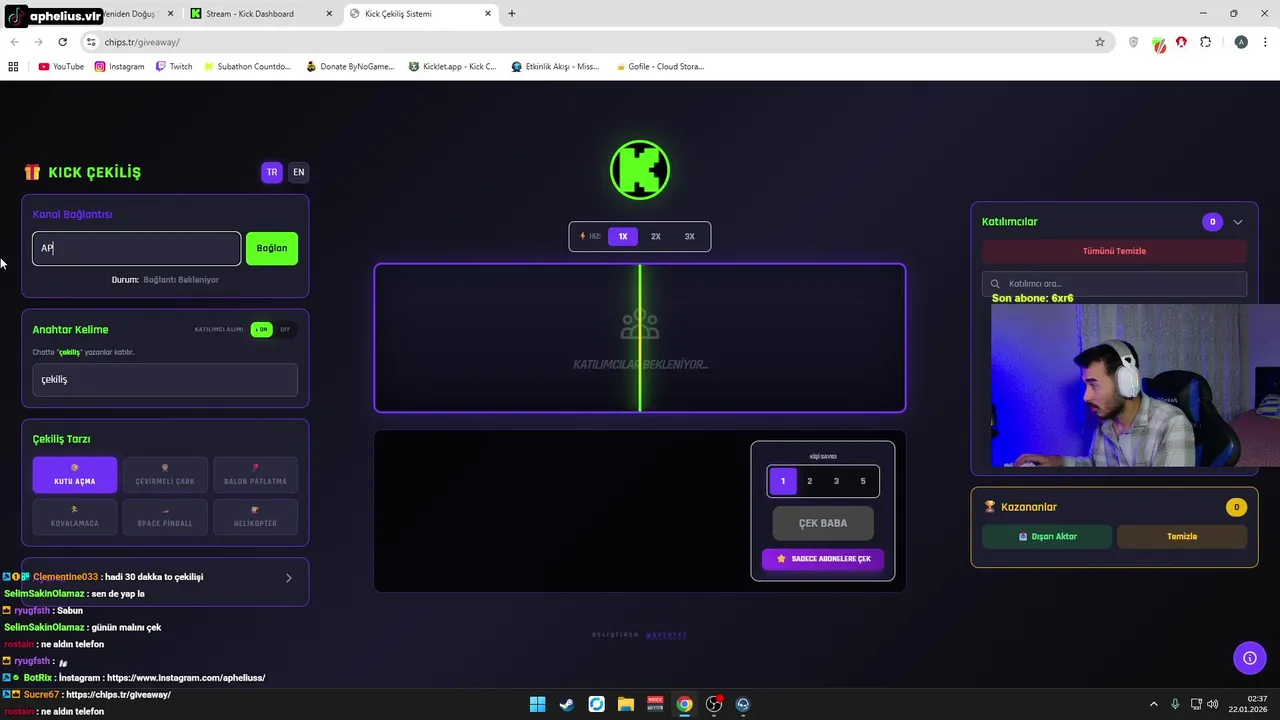Select the Kutu Açma draw style

75,475
